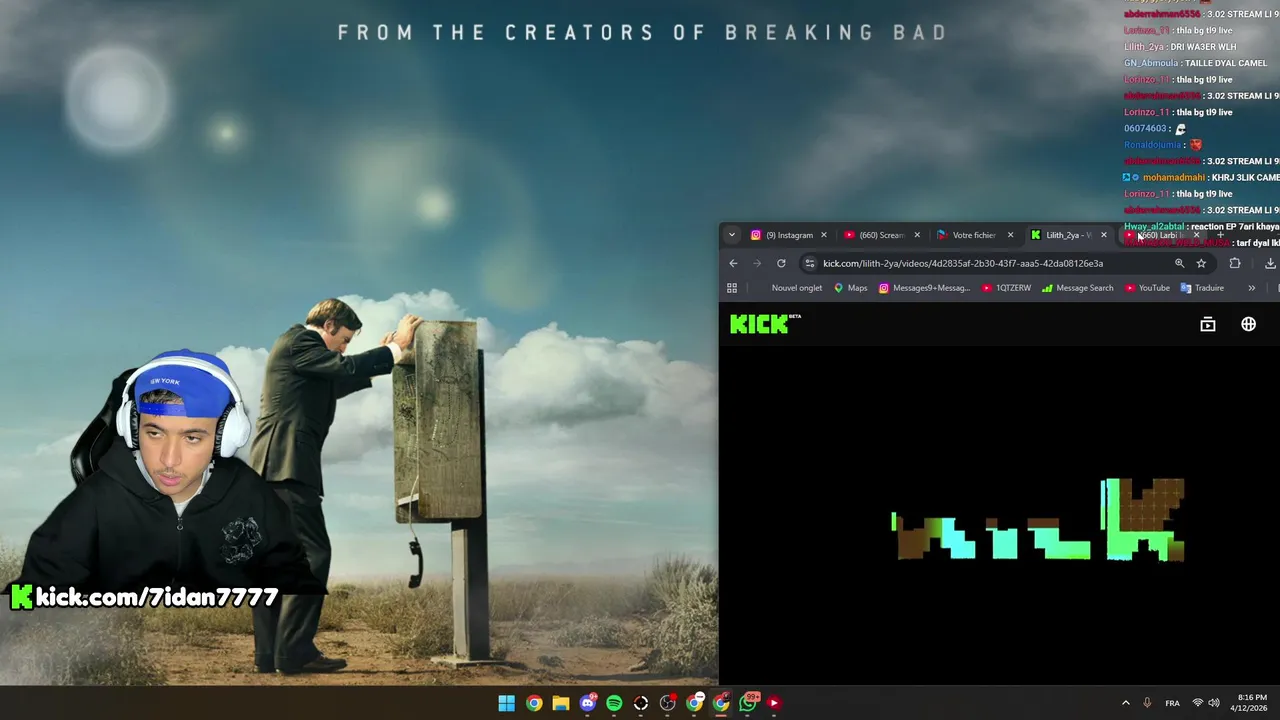Open Google Chrome from the taskbar

pyautogui.click(x=534, y=703)
